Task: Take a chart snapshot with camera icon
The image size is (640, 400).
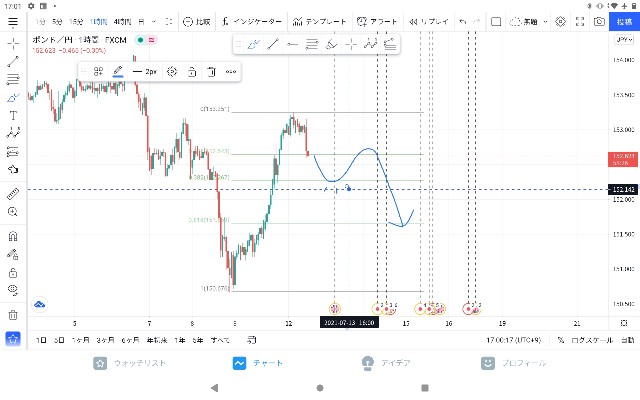Action: (599, 22)
